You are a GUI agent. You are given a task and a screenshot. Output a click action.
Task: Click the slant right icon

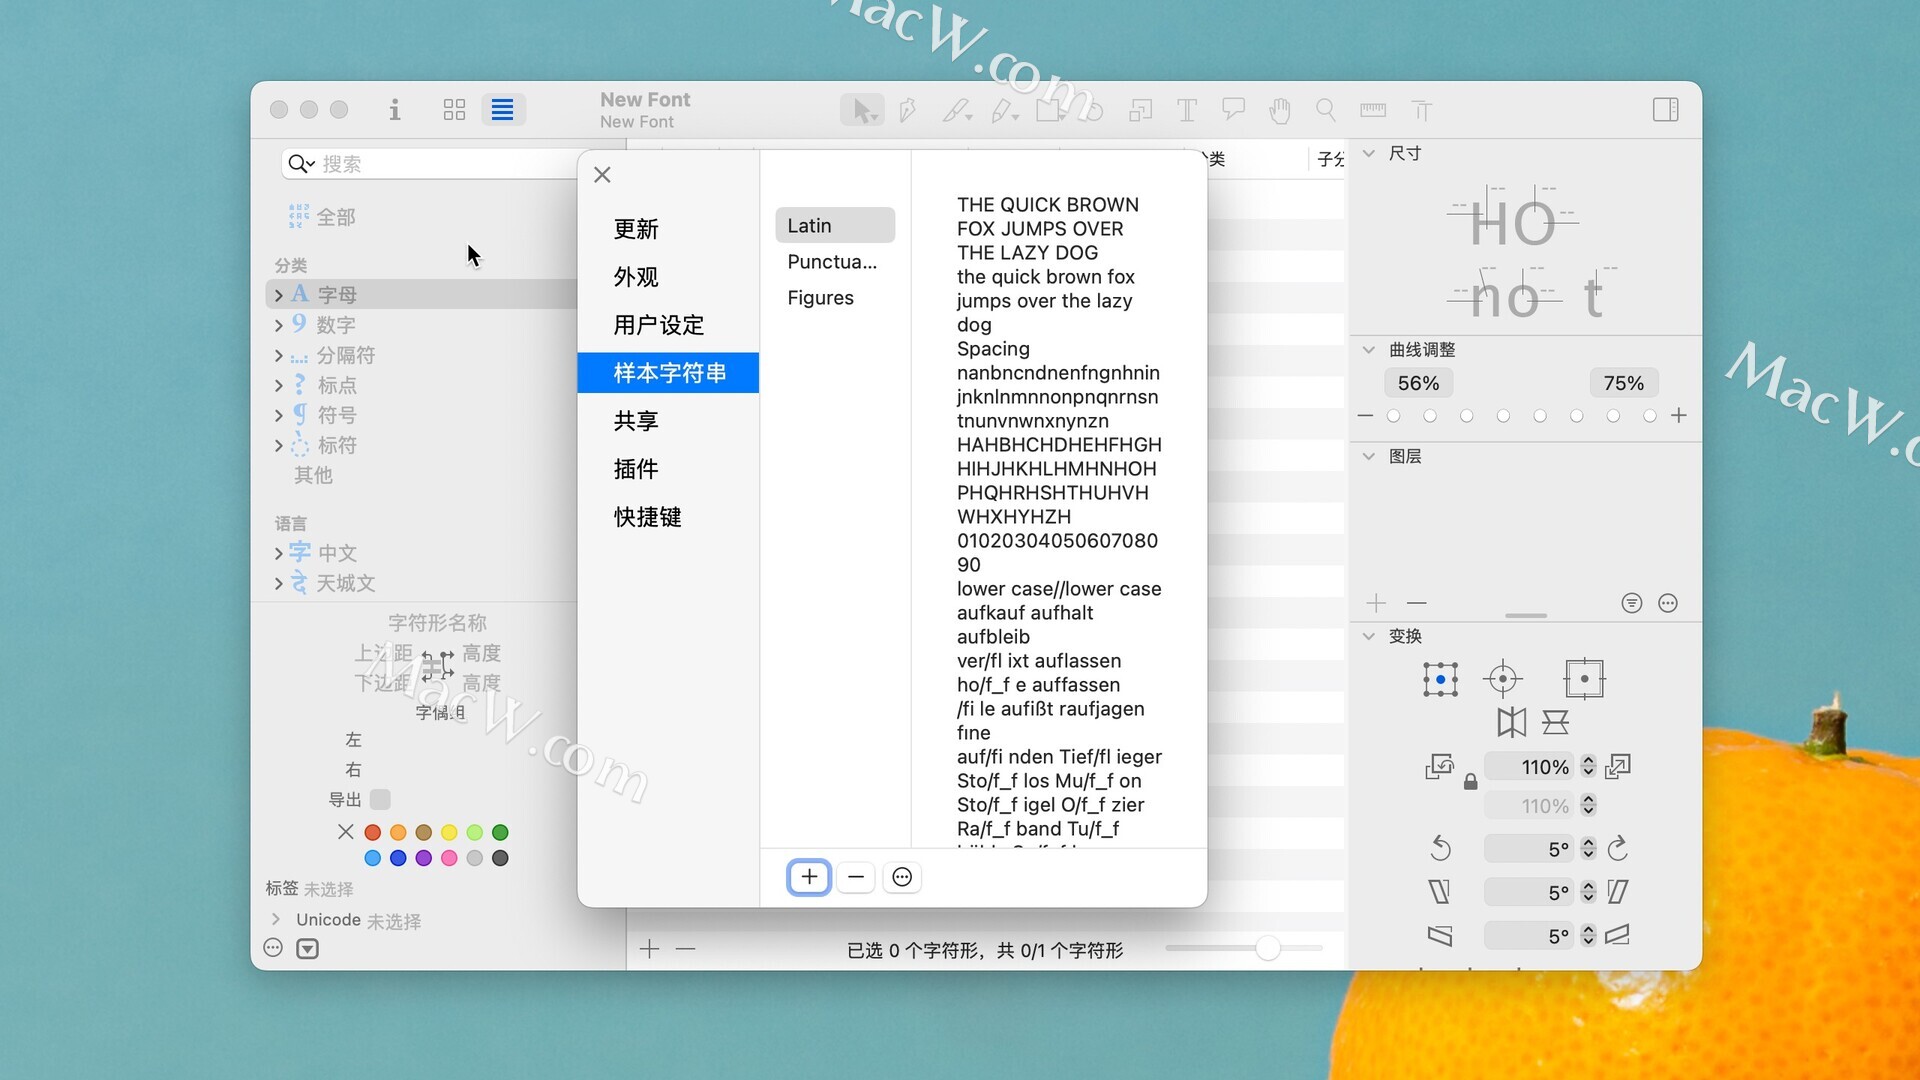(x=1618, y=892)
